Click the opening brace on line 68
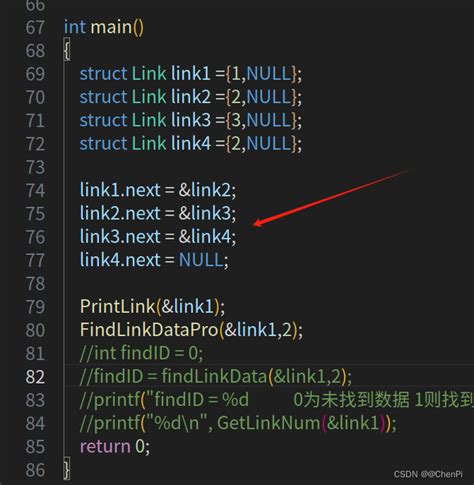 point(67,50)
